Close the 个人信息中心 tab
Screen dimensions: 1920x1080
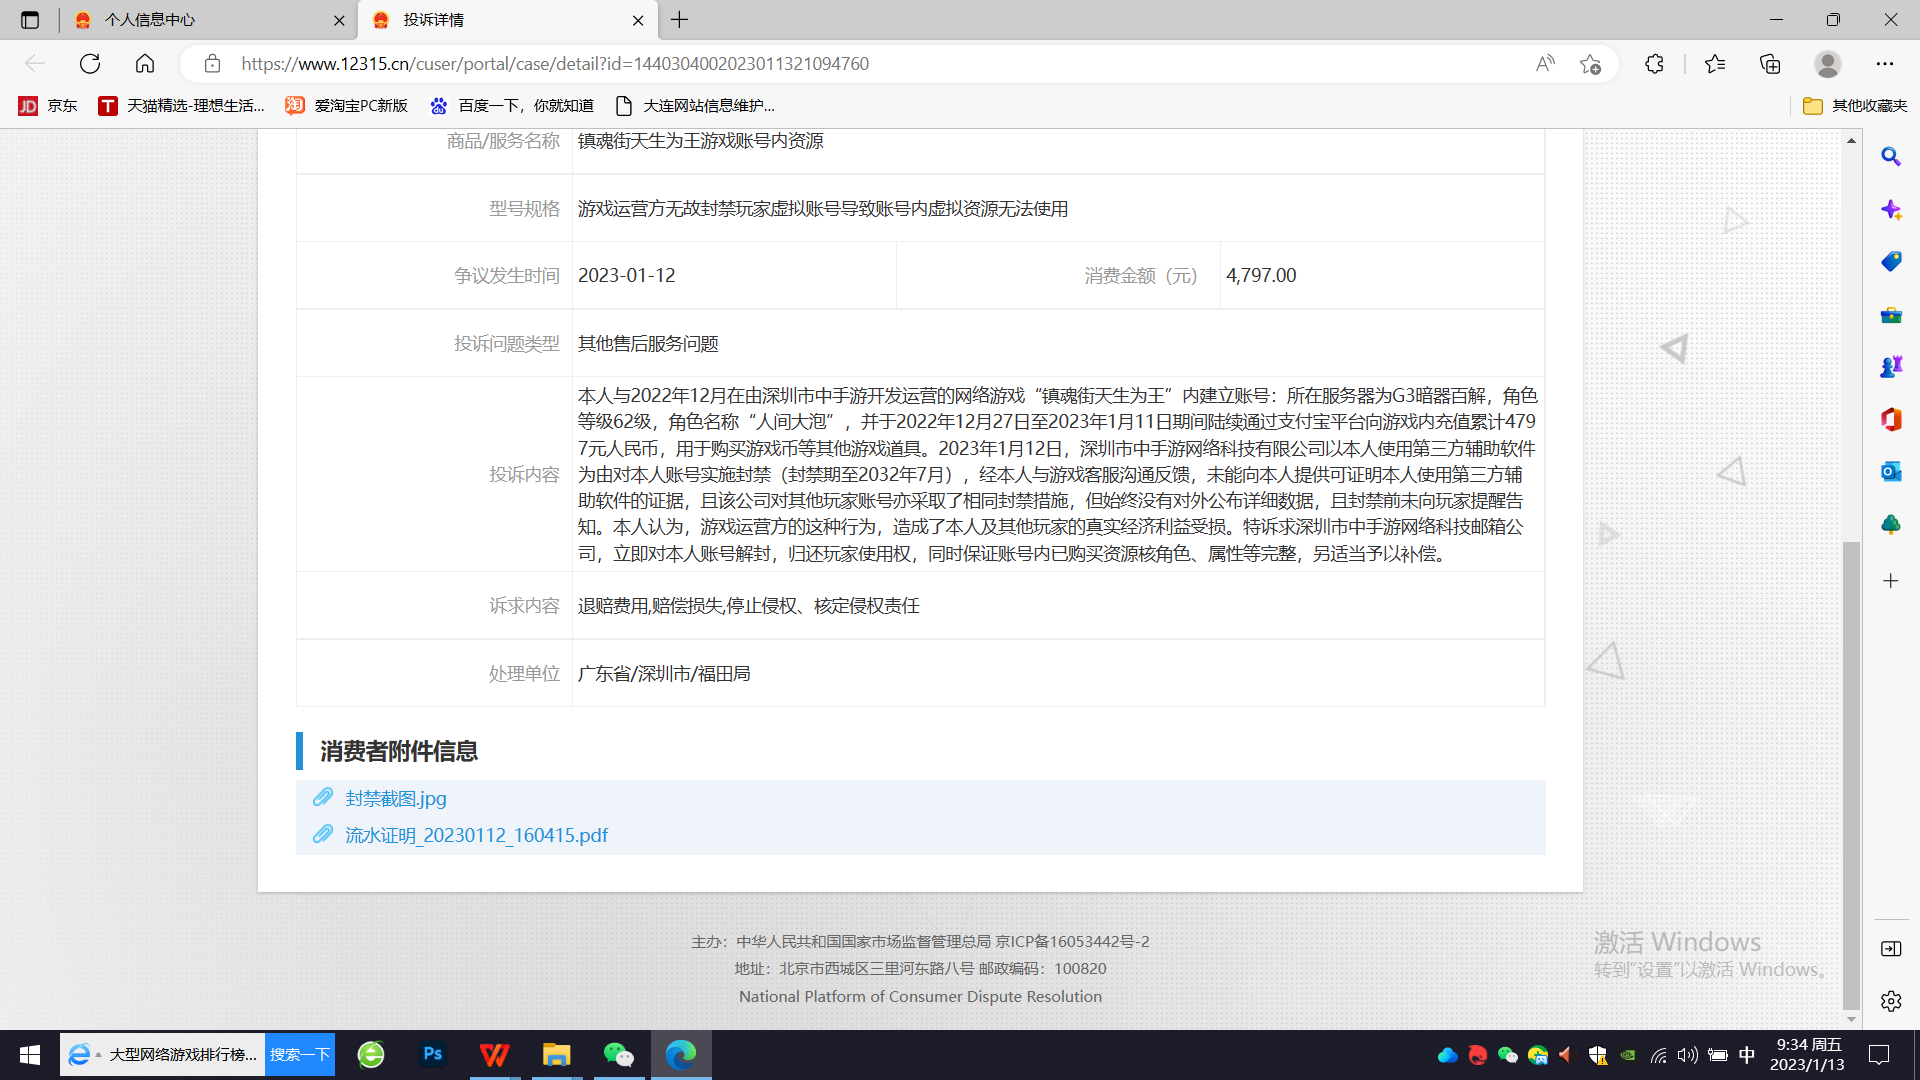[x=339, y=20]
